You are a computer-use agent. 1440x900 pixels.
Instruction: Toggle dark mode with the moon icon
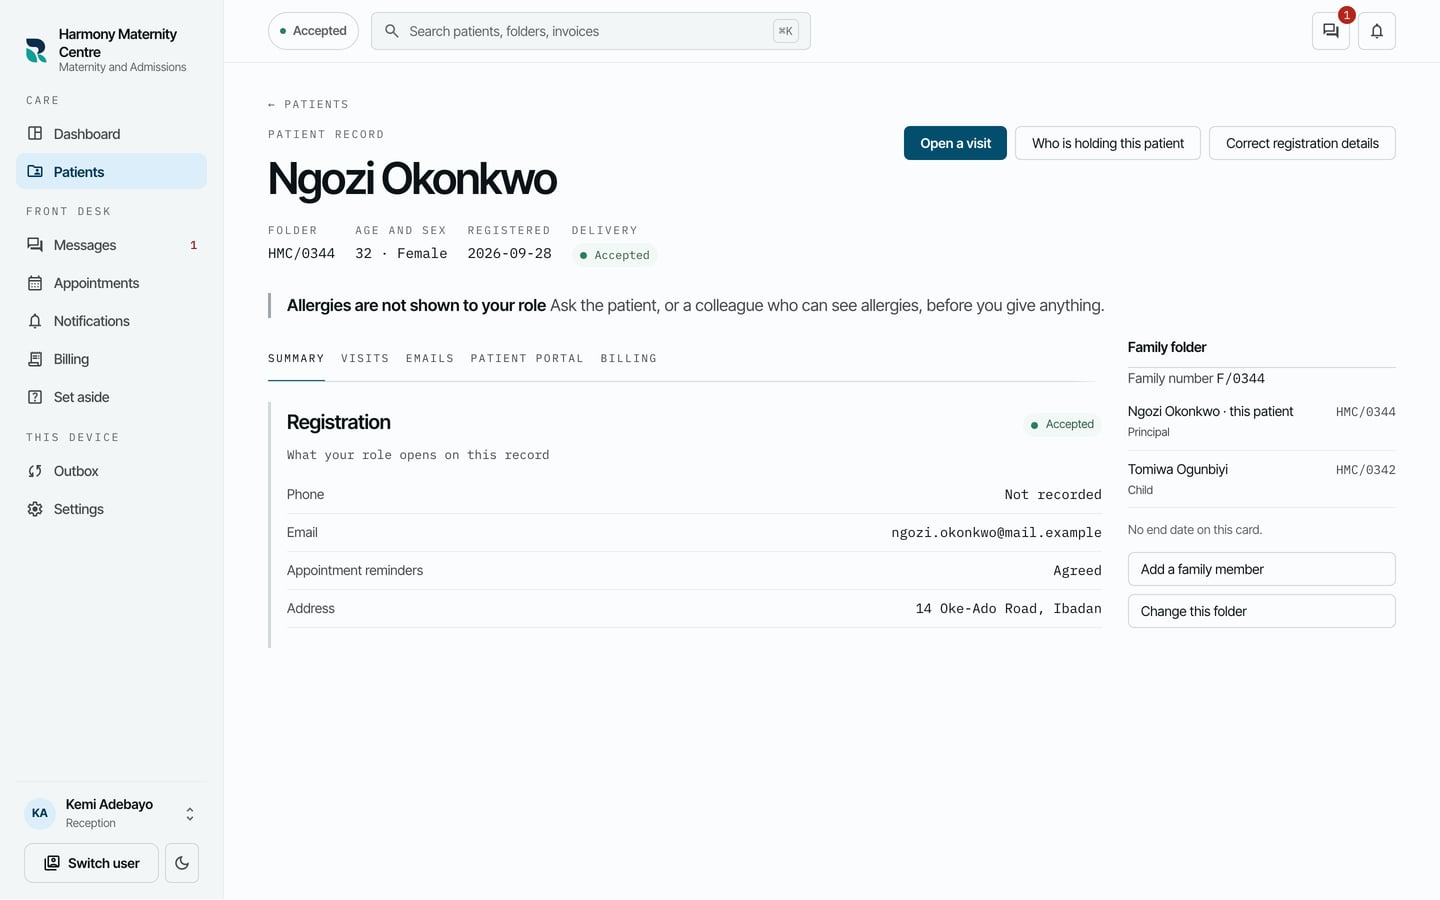182,863
